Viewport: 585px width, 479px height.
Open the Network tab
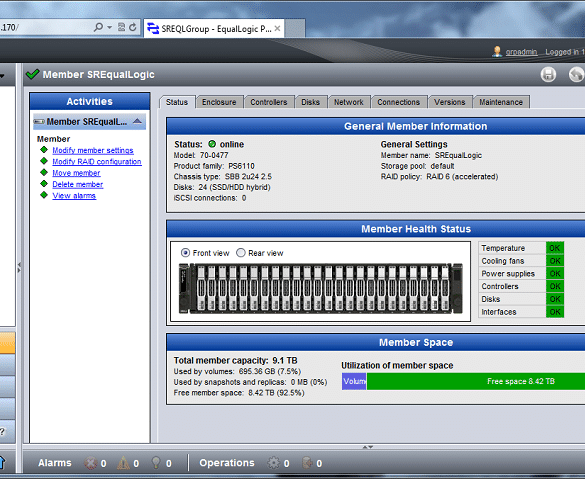(348, 102)
